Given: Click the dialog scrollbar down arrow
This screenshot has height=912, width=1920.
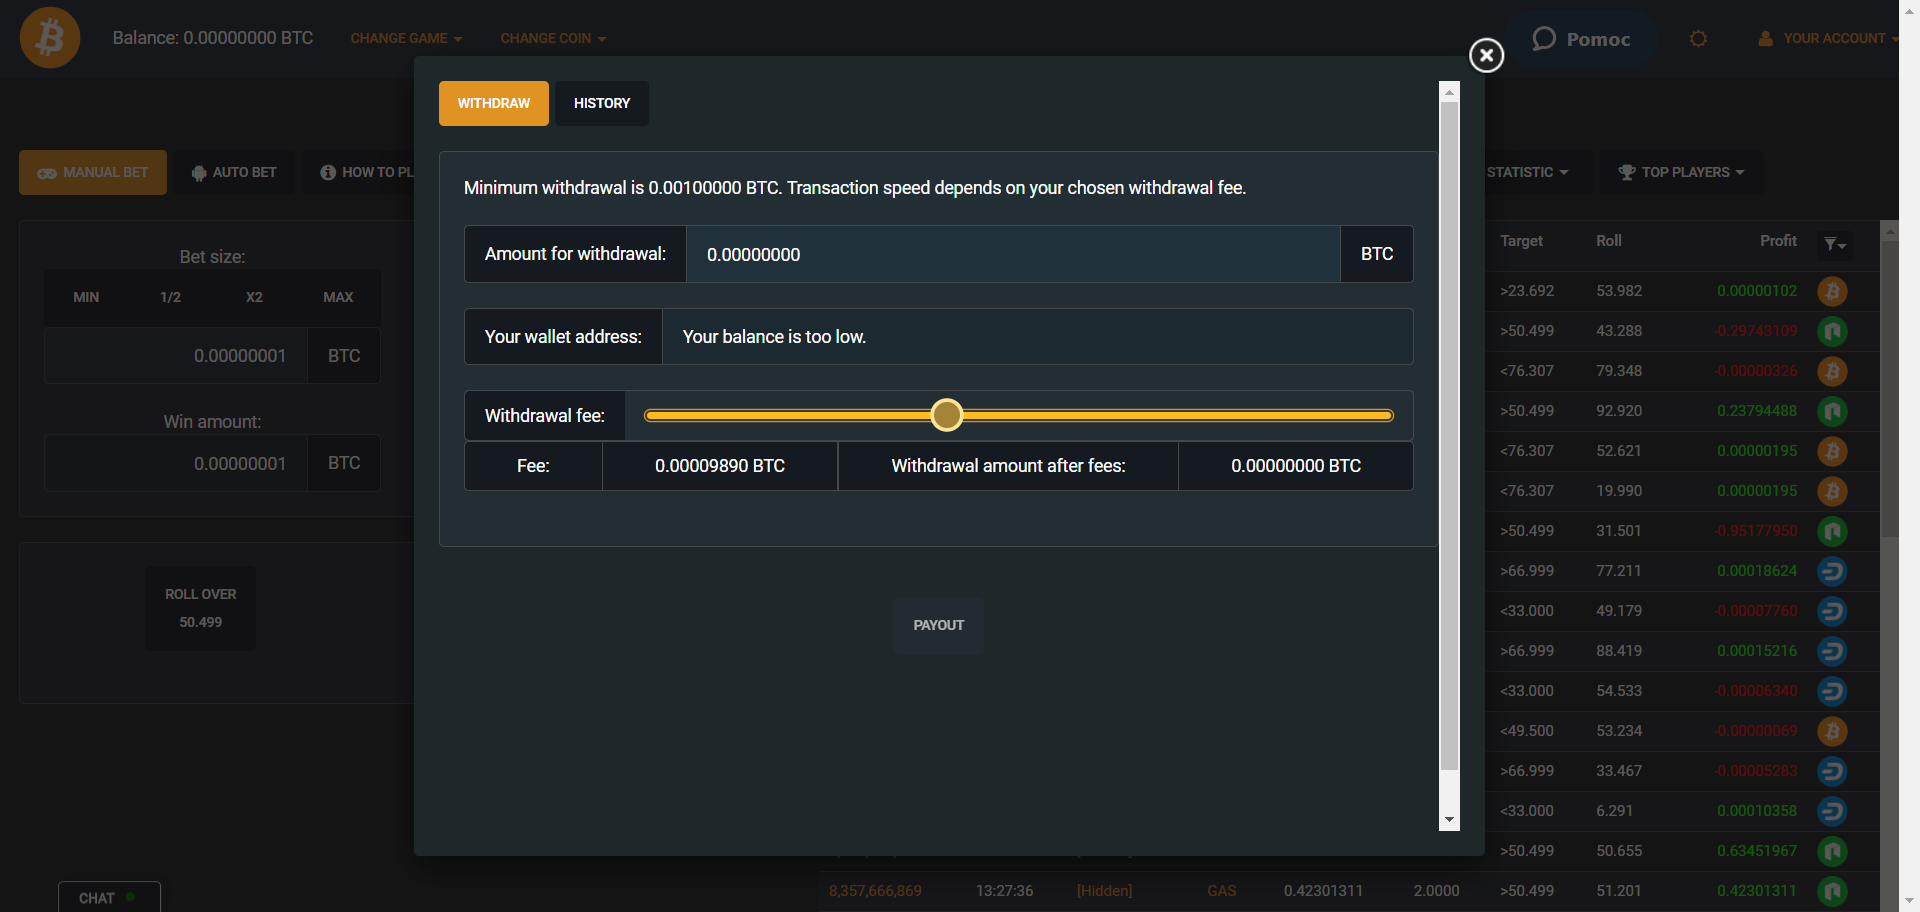Looking at the screenshot, I should pyautogui.click(x=1449, y=820).
